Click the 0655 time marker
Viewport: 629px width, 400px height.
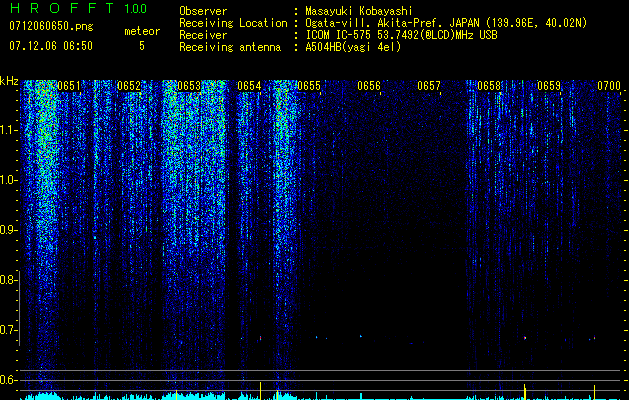(309, 86)
